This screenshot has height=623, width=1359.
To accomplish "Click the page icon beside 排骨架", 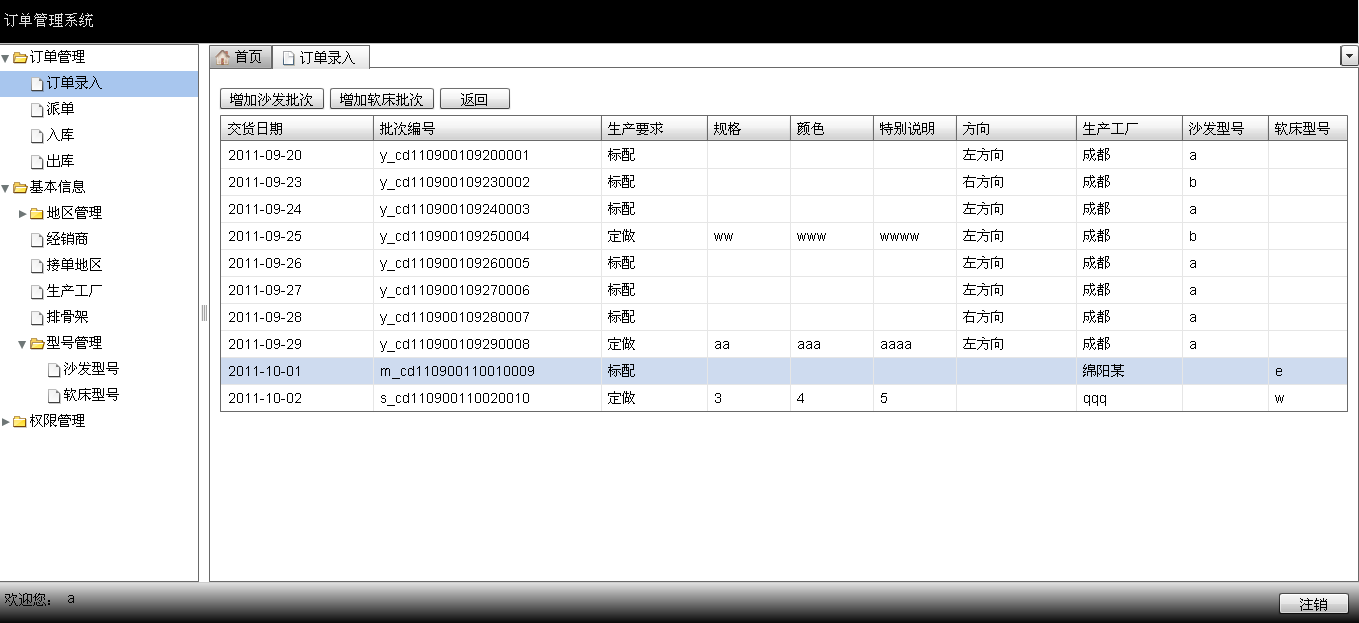I will pyautogui.click(x=37, y=317).
